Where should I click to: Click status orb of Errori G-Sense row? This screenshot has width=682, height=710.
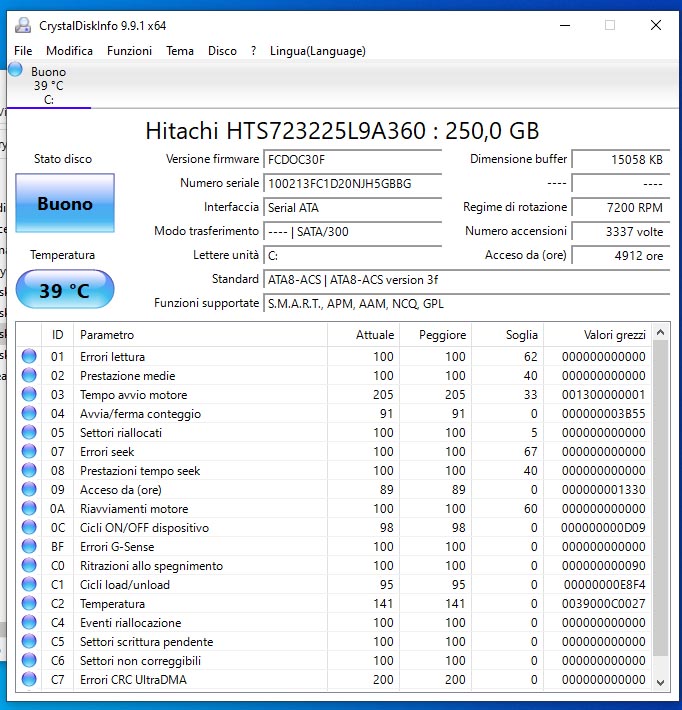(29, 547)
